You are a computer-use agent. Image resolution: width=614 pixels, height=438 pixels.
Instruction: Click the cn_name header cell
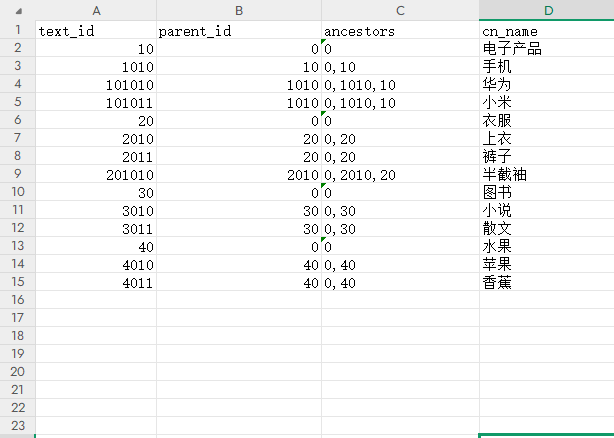click(547, 30)
